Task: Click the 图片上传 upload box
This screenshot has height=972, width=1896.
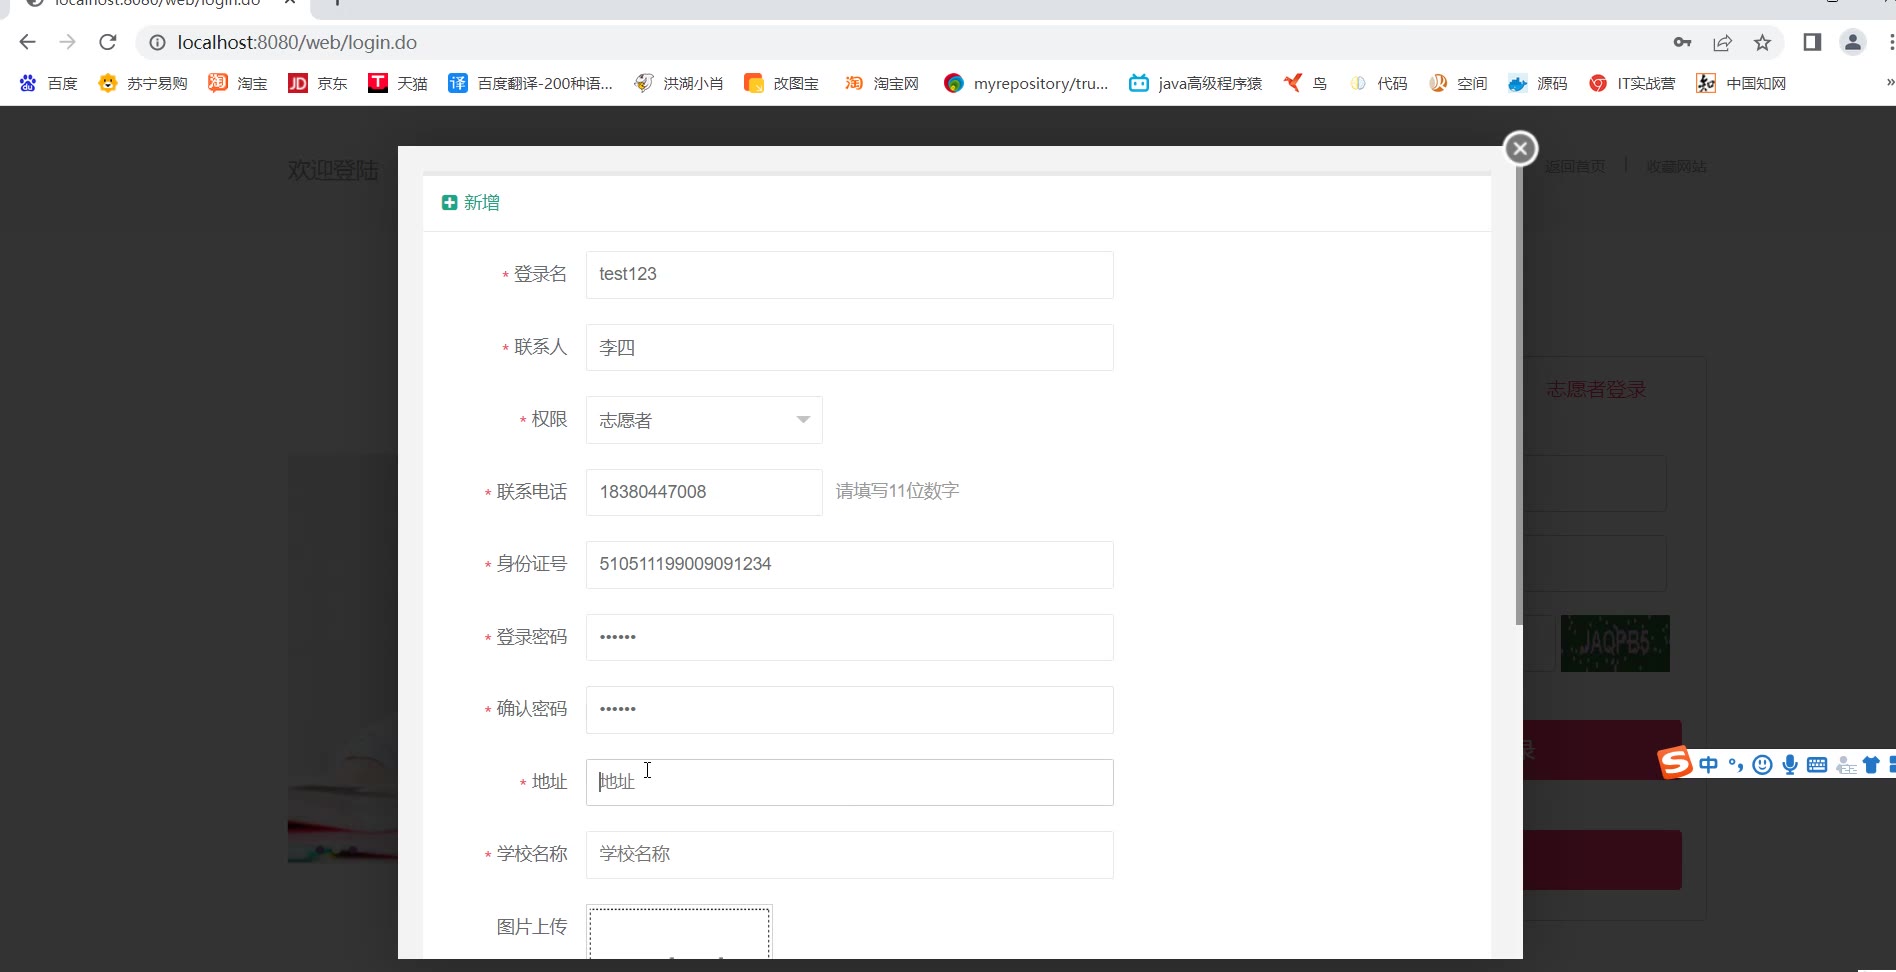Action: [679, 932]
